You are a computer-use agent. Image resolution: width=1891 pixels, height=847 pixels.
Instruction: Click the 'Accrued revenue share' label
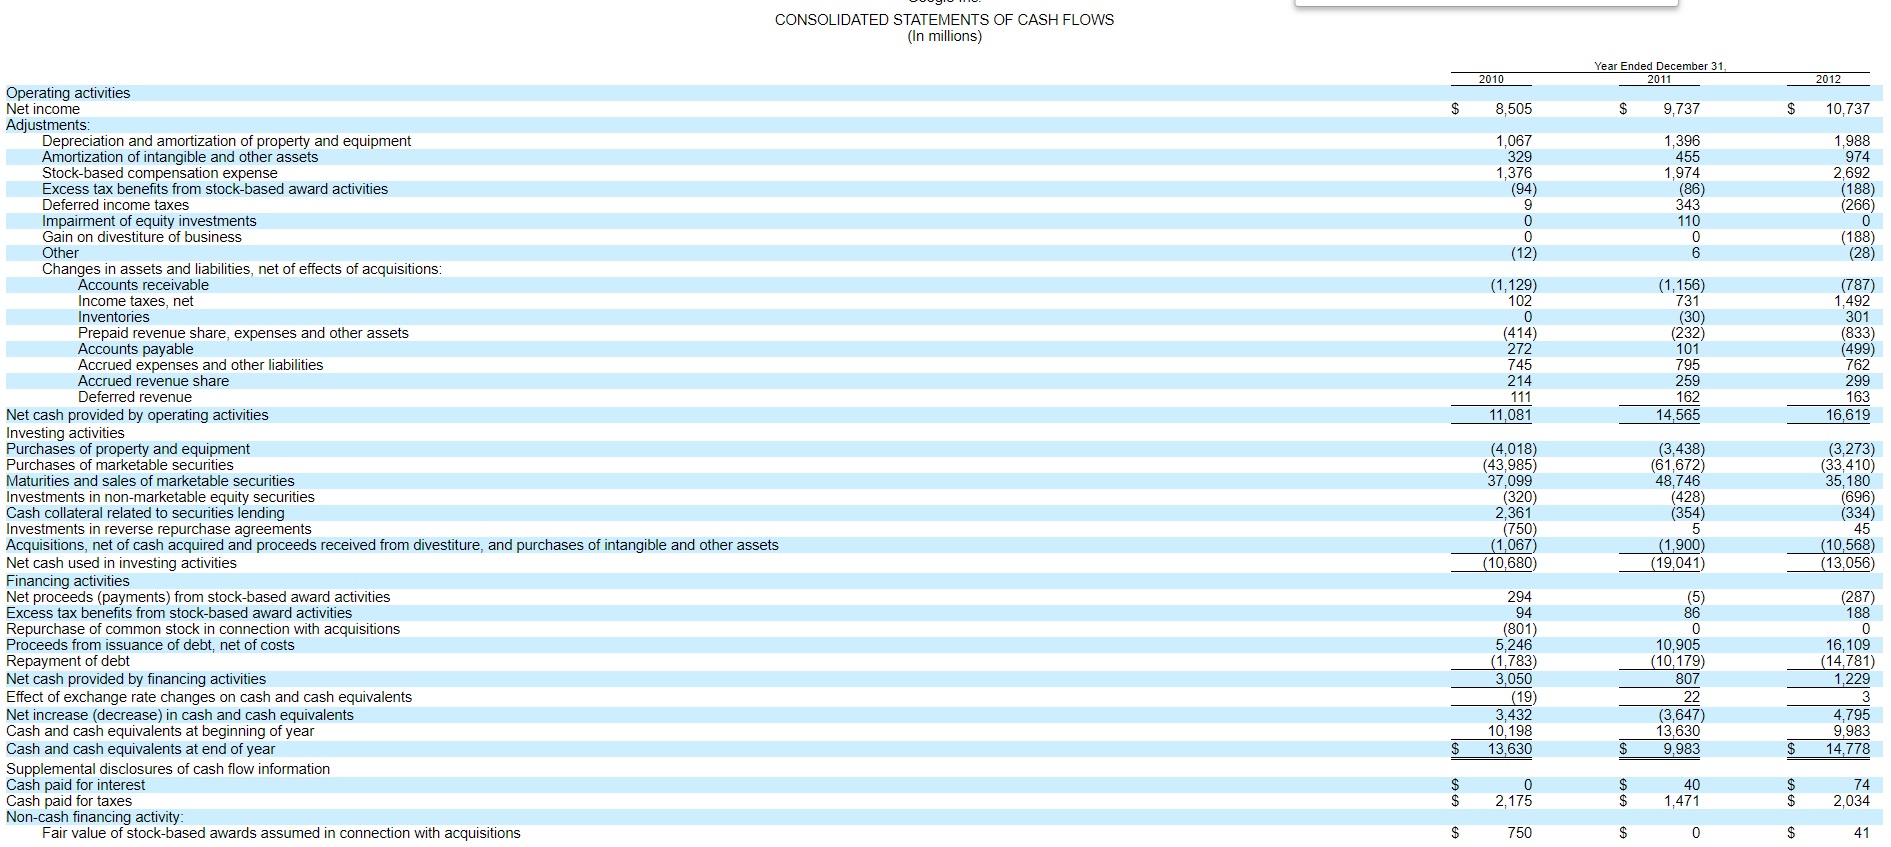[154, 381]
